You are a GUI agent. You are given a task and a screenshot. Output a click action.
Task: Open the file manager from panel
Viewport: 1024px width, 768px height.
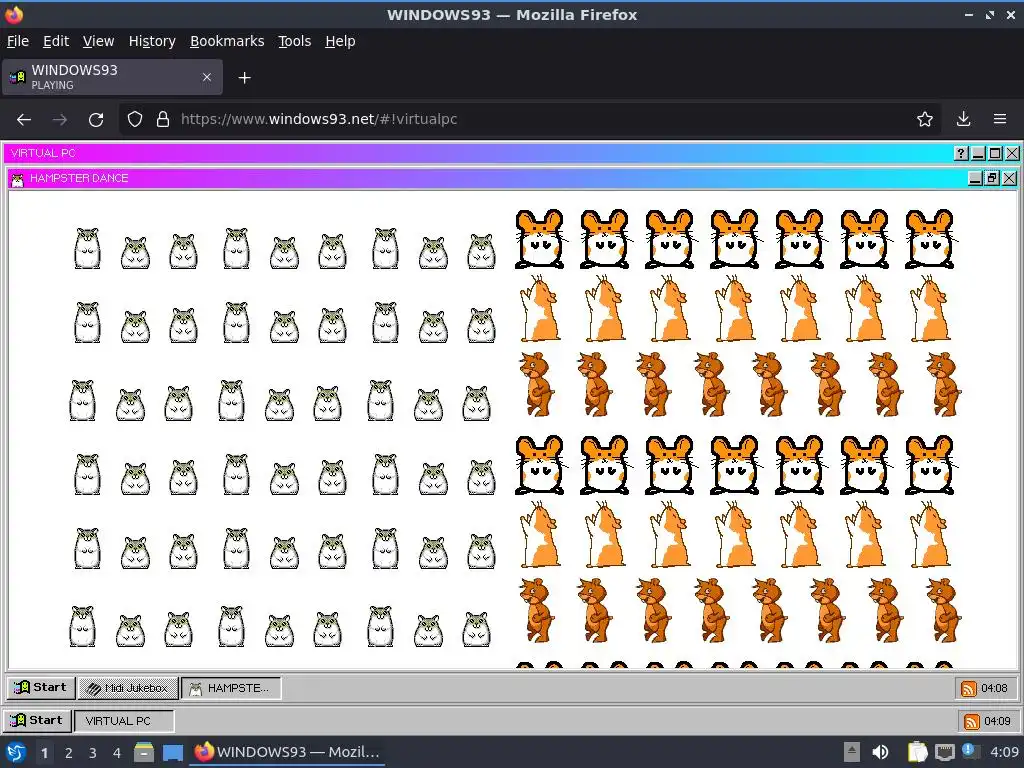coord(144,752)
